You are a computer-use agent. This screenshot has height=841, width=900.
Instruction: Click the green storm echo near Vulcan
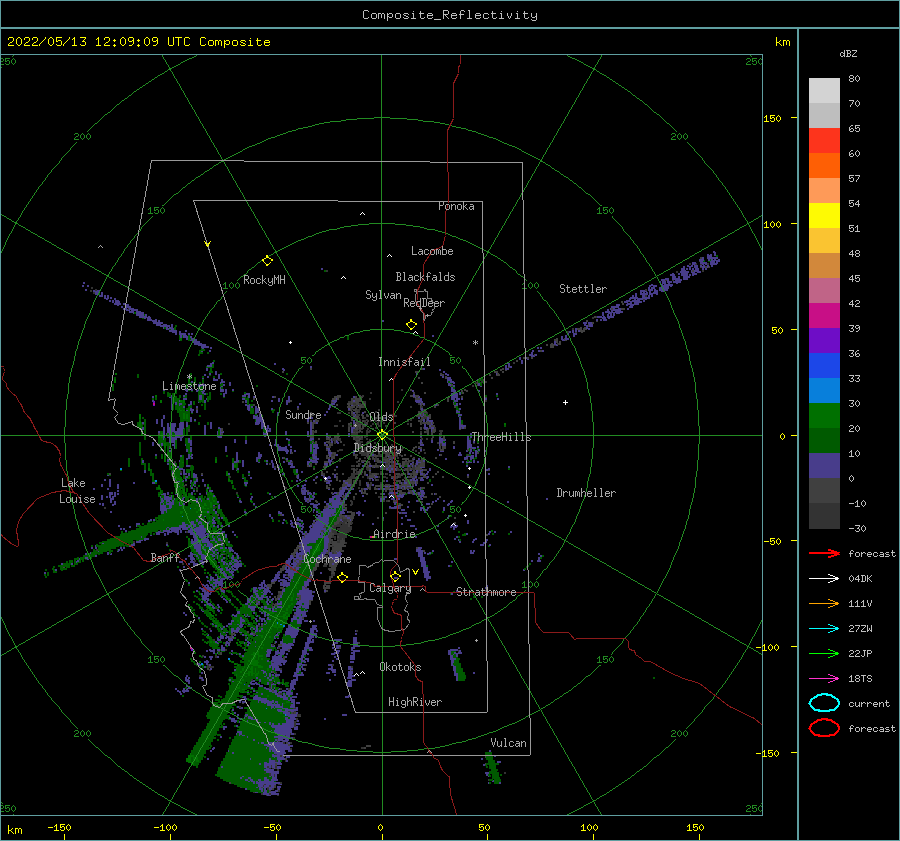pos(493,768)
